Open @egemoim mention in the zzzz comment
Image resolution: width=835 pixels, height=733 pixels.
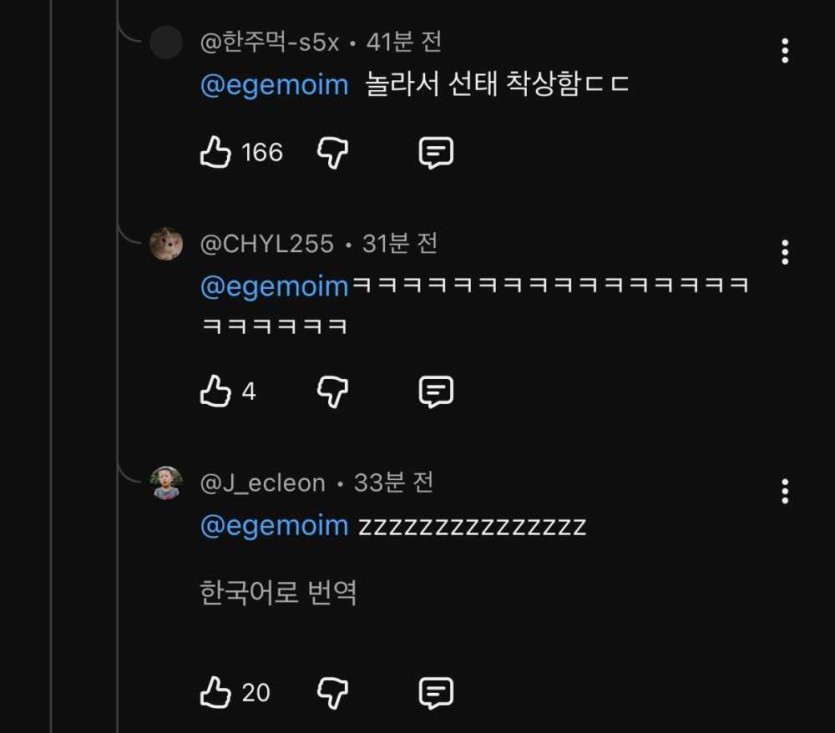275,526
